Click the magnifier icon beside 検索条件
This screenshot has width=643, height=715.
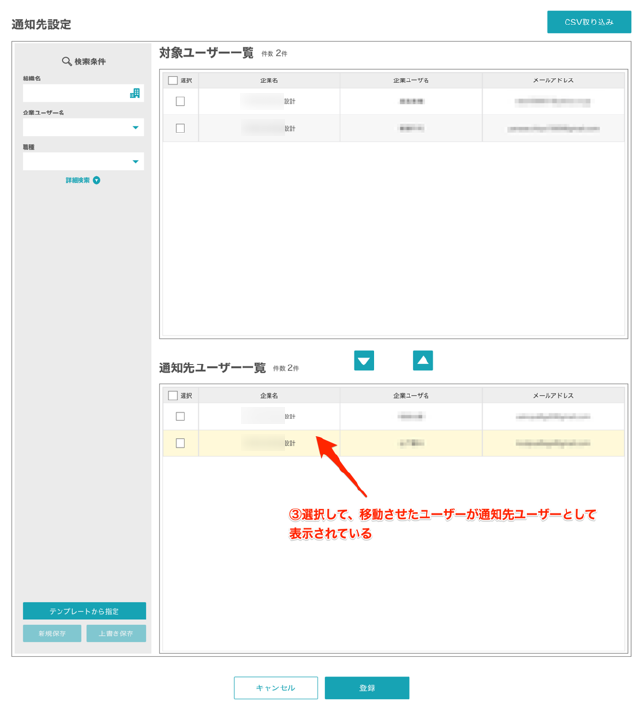point(67,61)
